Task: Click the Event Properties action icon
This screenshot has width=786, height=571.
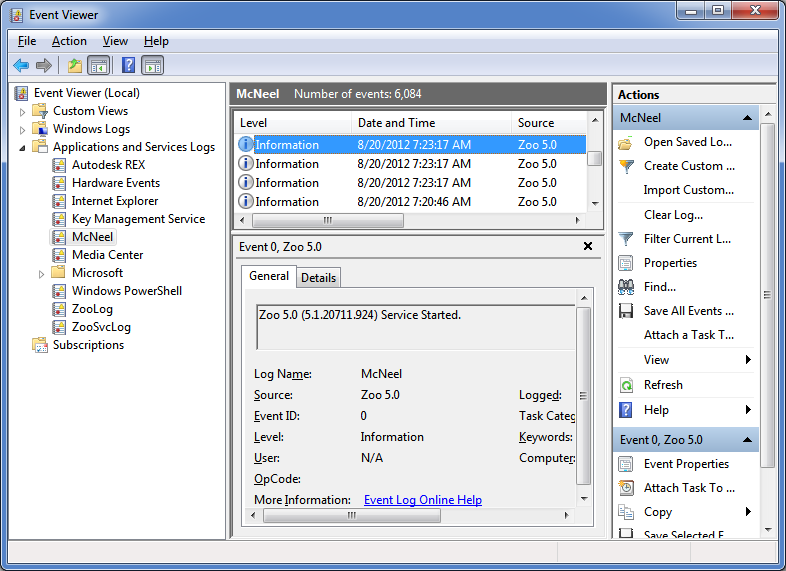Action: click(x=626, y=464)
